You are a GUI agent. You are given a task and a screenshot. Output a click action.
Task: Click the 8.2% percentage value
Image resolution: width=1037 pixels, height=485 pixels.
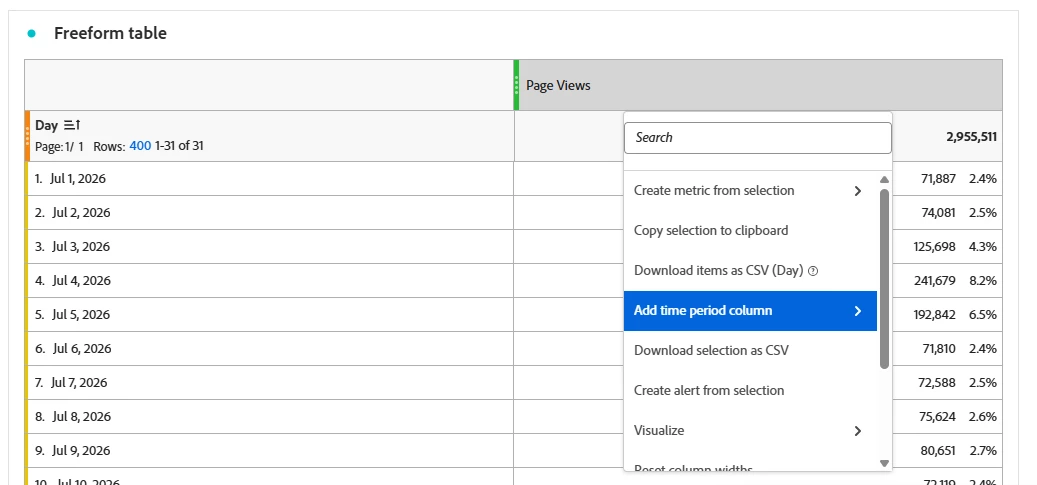tap(983, 281)
